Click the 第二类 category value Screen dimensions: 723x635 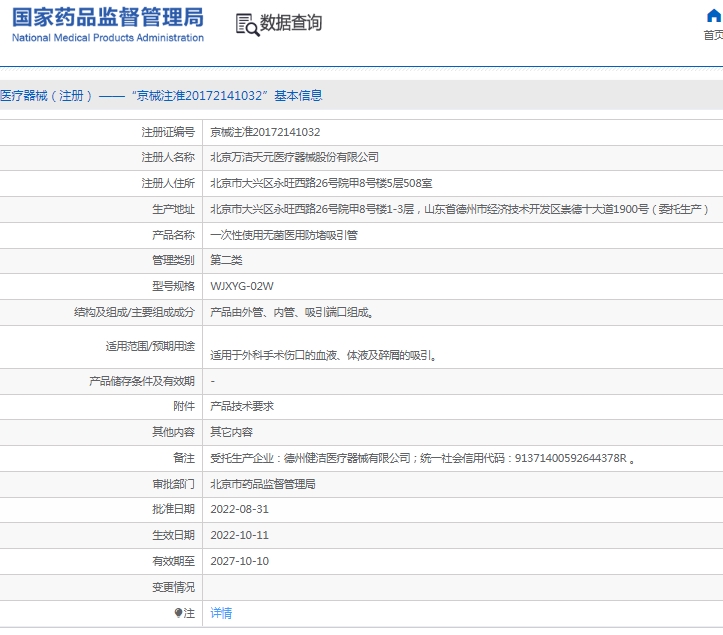(226, 260)
